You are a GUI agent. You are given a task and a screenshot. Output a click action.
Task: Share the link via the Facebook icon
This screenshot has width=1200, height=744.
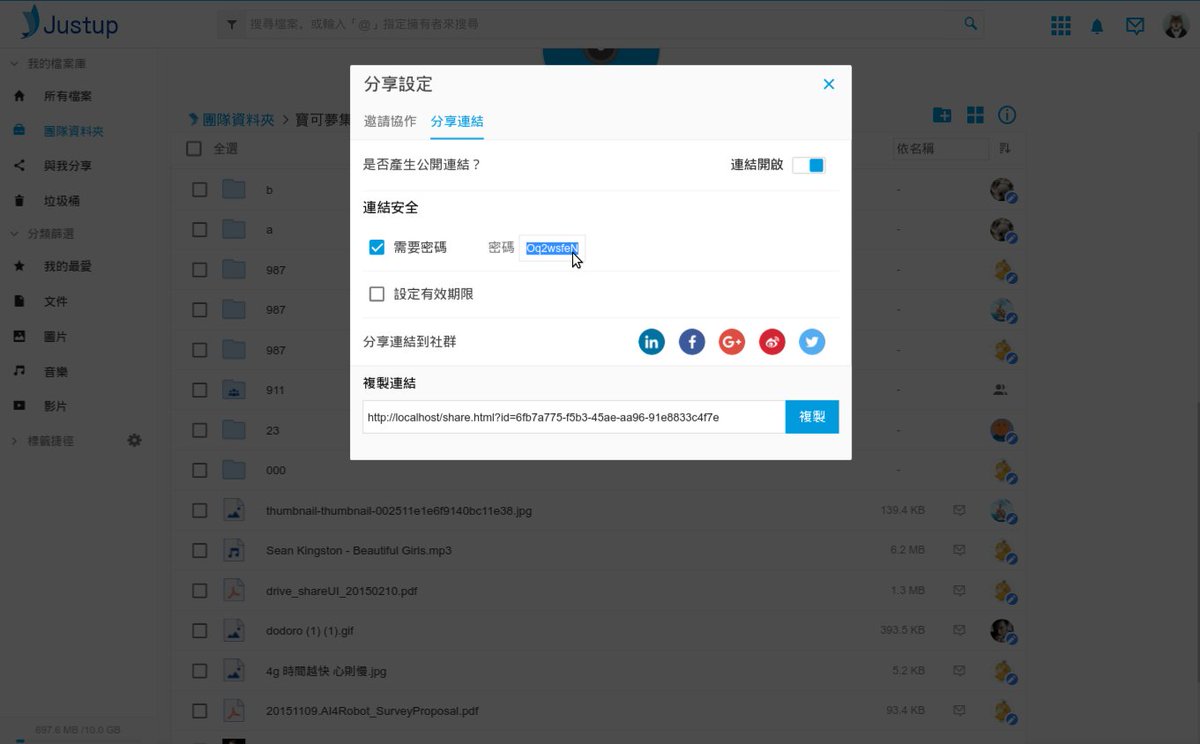pyautogui.click(x=691, y=341)
